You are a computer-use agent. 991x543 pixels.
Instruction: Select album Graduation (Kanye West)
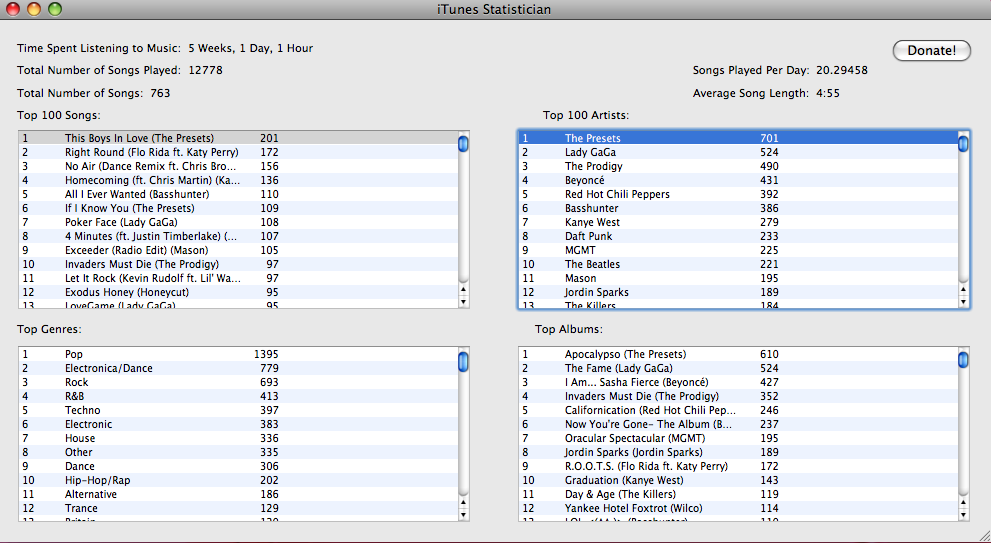click(x=738, y=480)
